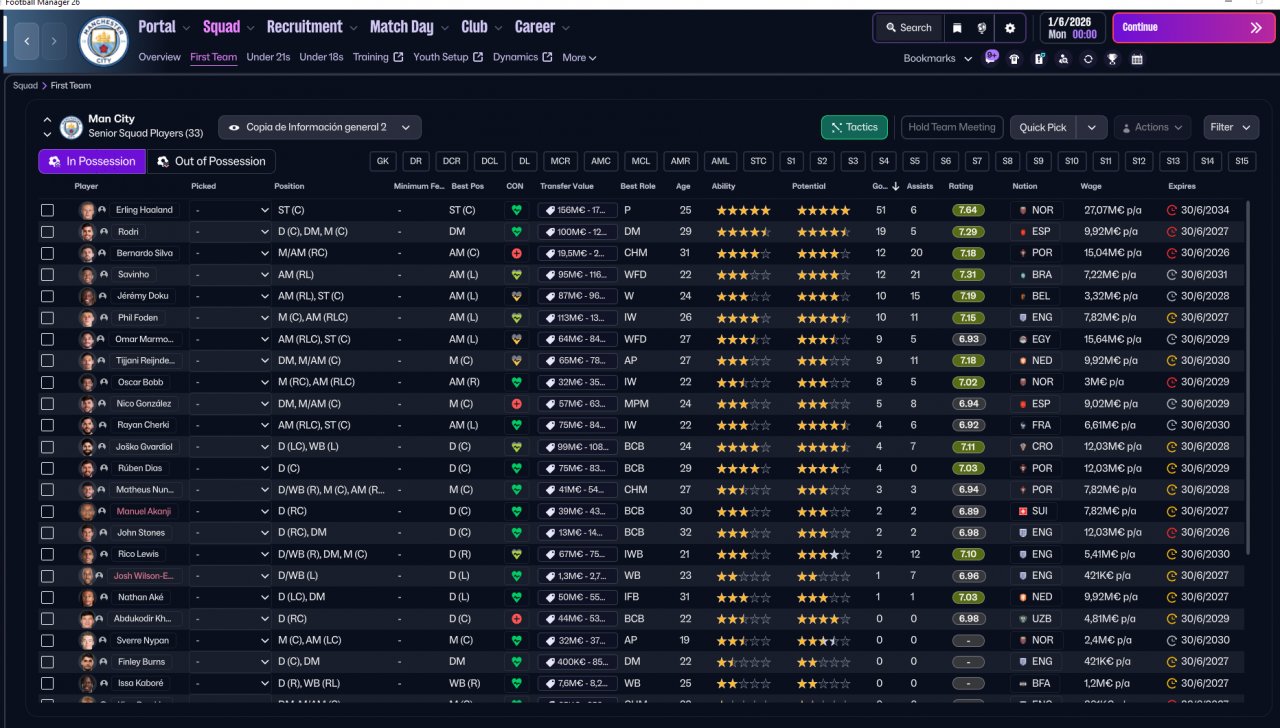Click the back navigation arrow
Image resolution: width=1280 pixels, height=728 pixels.
click(27, 41)
